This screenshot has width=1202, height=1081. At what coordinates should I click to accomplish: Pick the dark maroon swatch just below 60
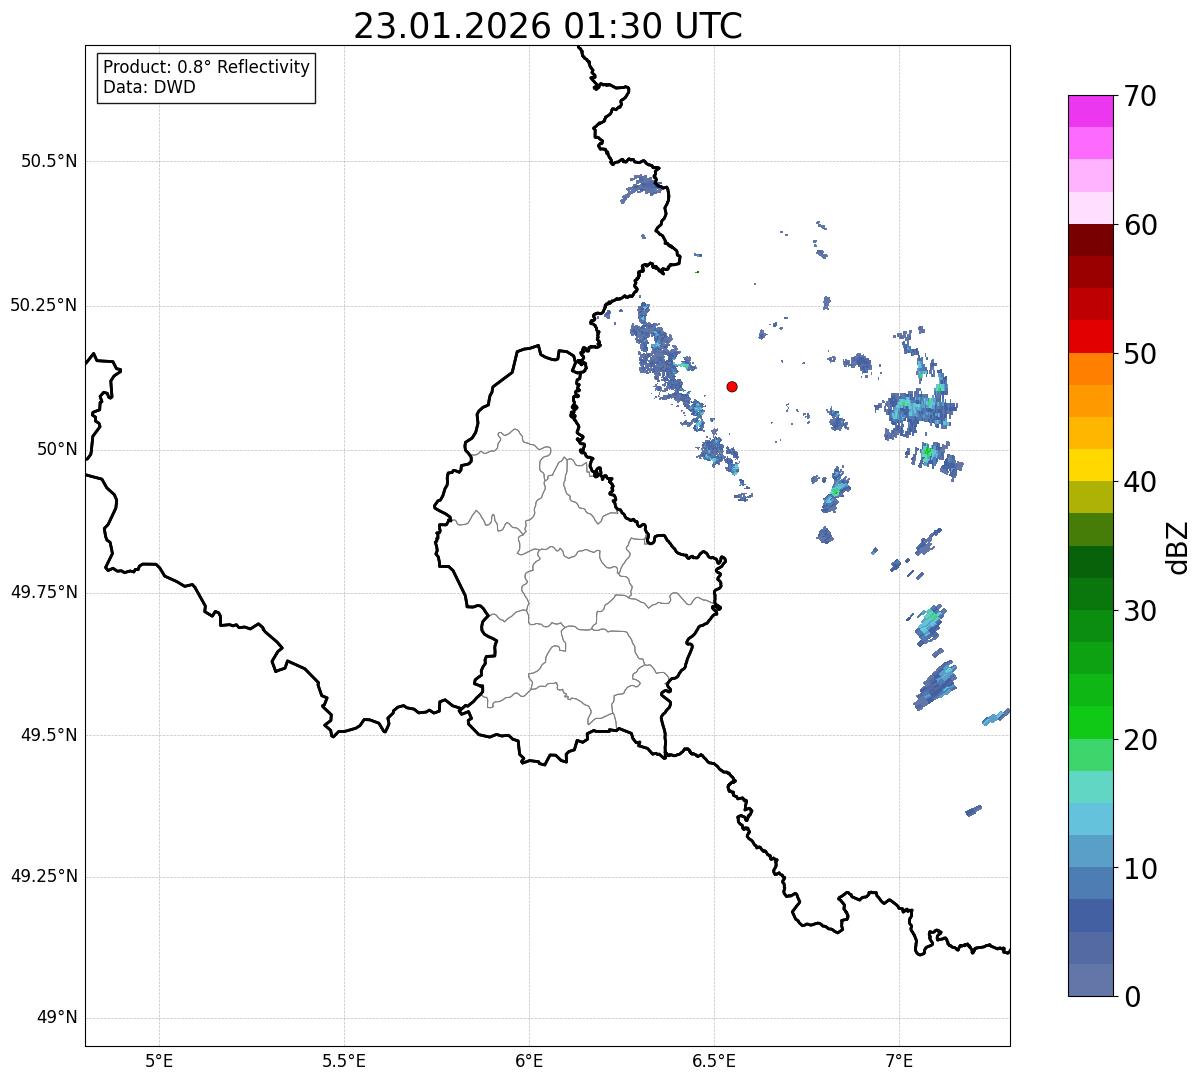point(1090,240)
